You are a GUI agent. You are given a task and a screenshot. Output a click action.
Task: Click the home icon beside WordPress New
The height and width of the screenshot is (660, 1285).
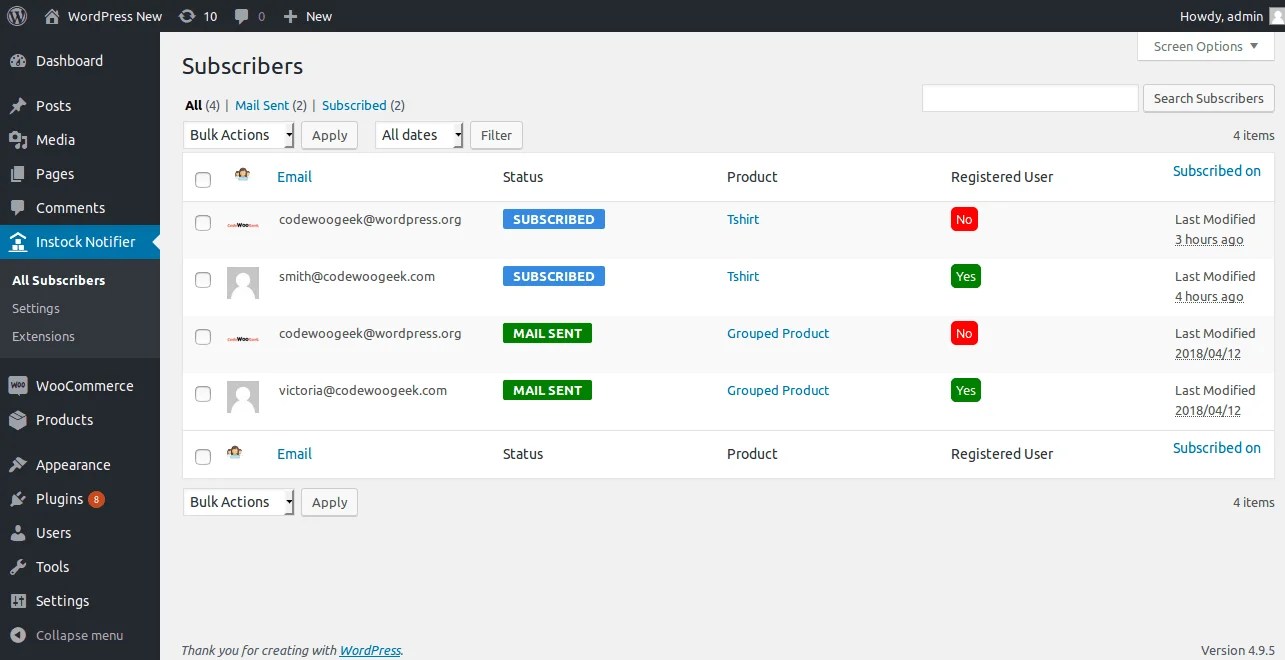pyautogui.click(x=52, y=16)
